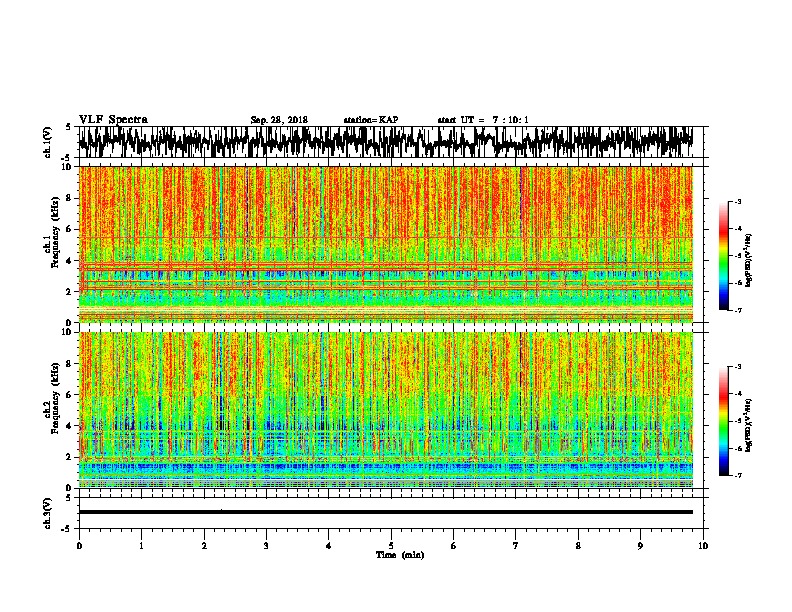Click time-axis tick label "9"

coord(640,546)
